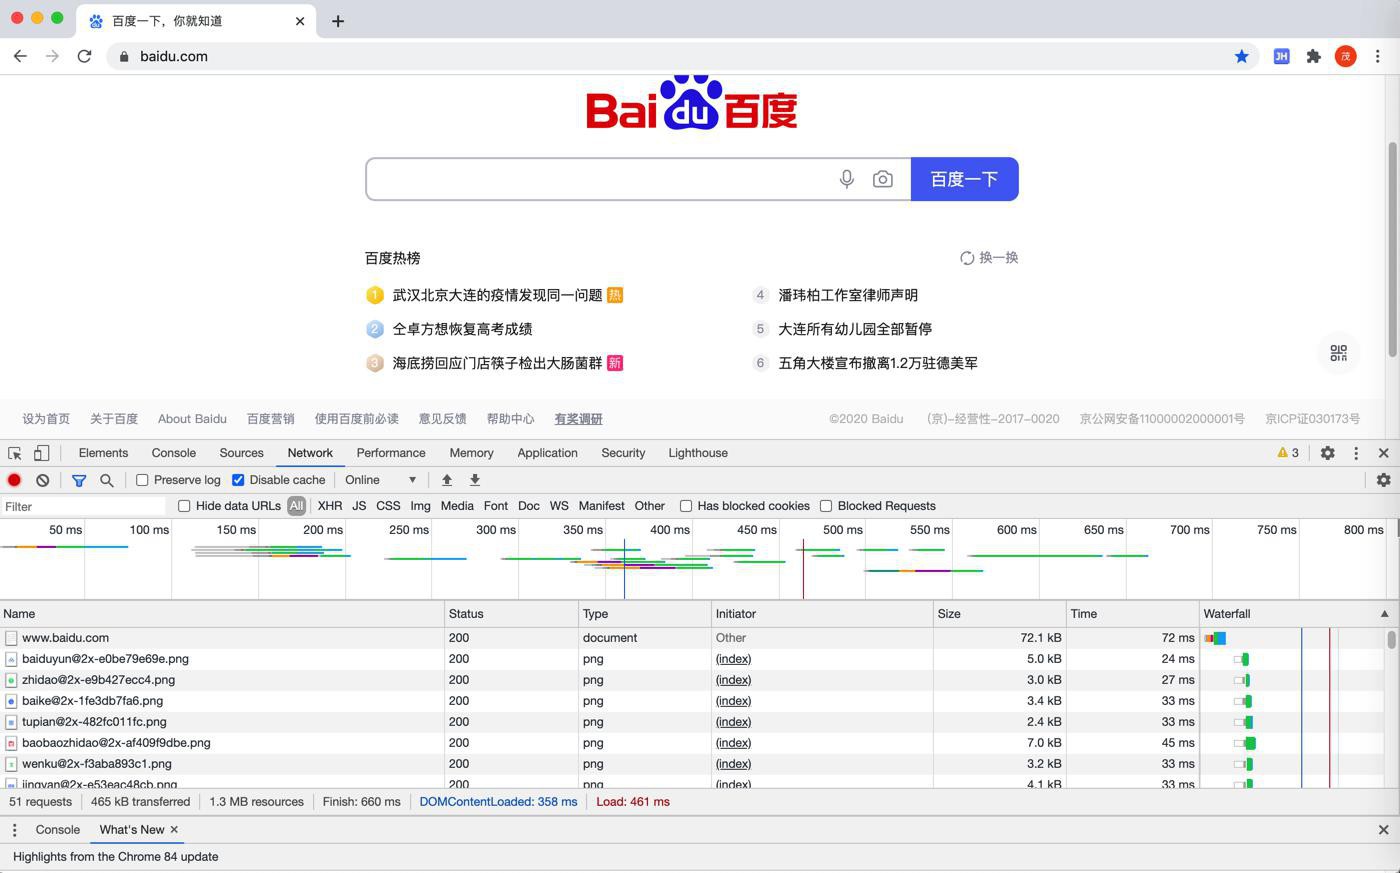Import HAR file with upload arrow
The width and height of the screenshot is (1400, 873).
tap(447, 480)
